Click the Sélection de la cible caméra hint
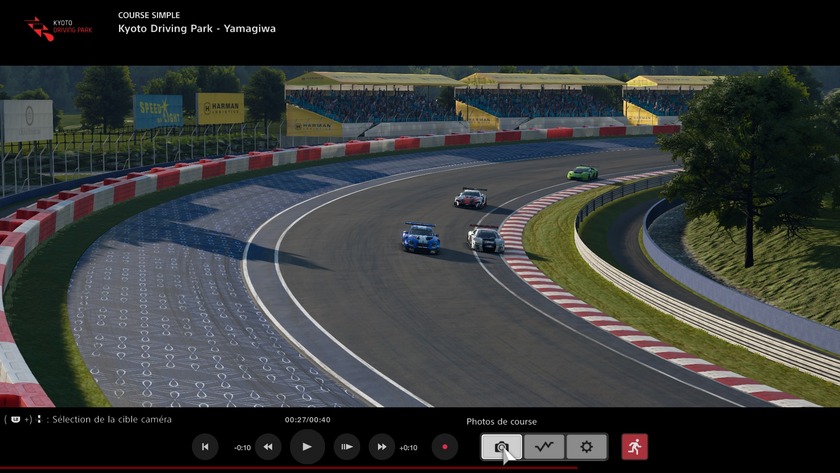 [x=111, y=420]
